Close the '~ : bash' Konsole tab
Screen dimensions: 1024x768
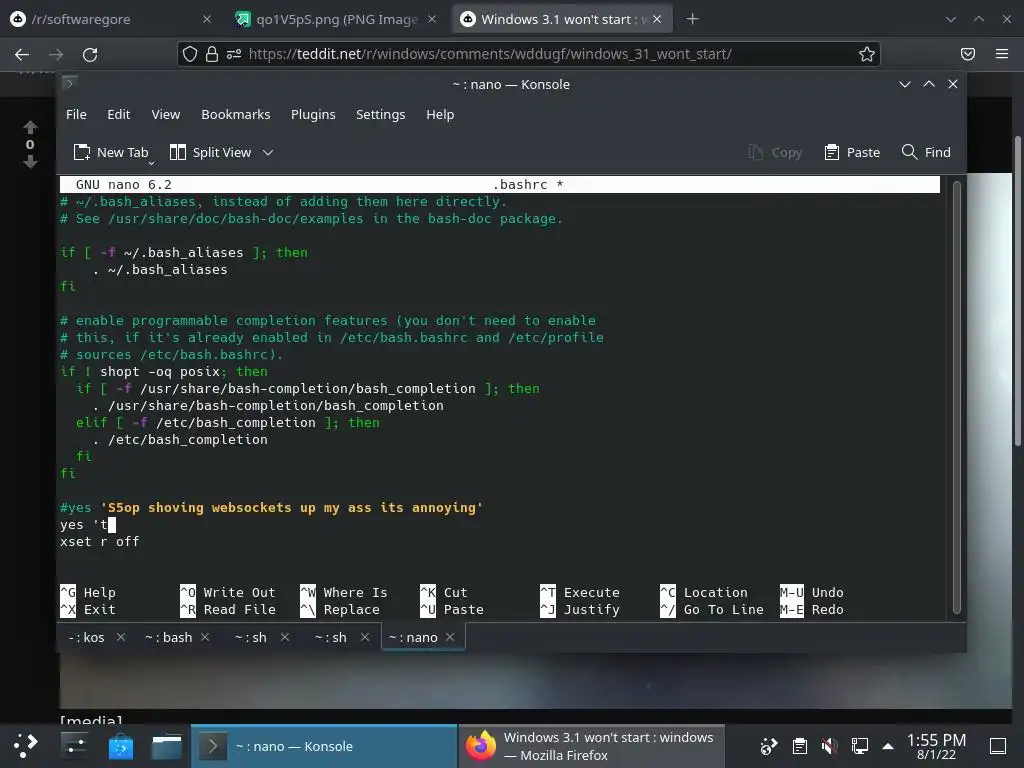[205, 637]
